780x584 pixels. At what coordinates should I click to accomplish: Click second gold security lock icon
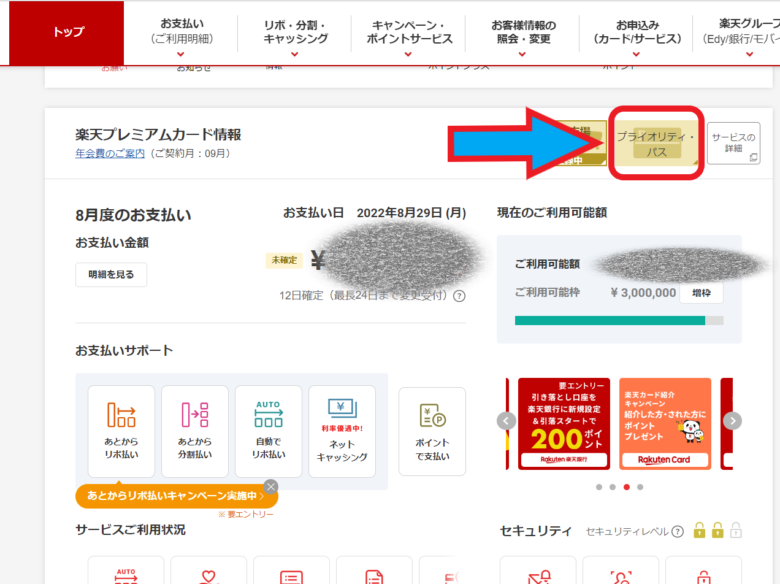[x=717, y=530]
